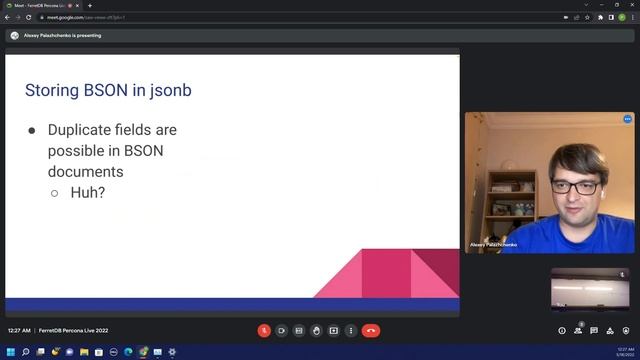The image size is (640, 360).
Task: Open the chat with everyone panel
Action: pos(594,331)
